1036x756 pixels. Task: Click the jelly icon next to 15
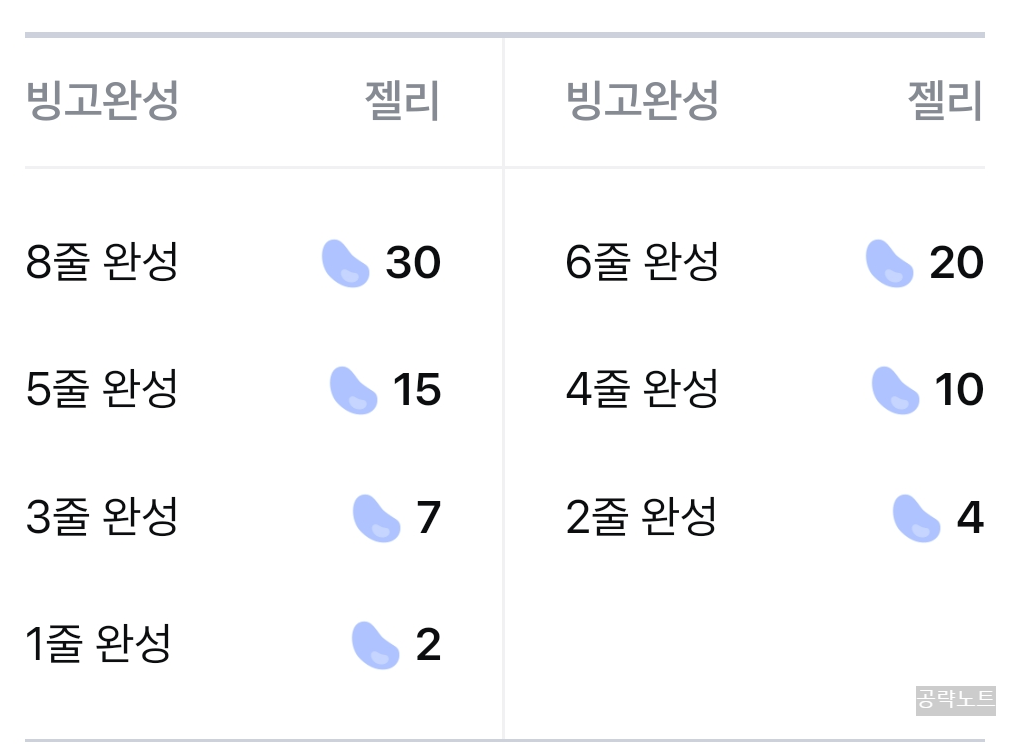coord(353,390)
